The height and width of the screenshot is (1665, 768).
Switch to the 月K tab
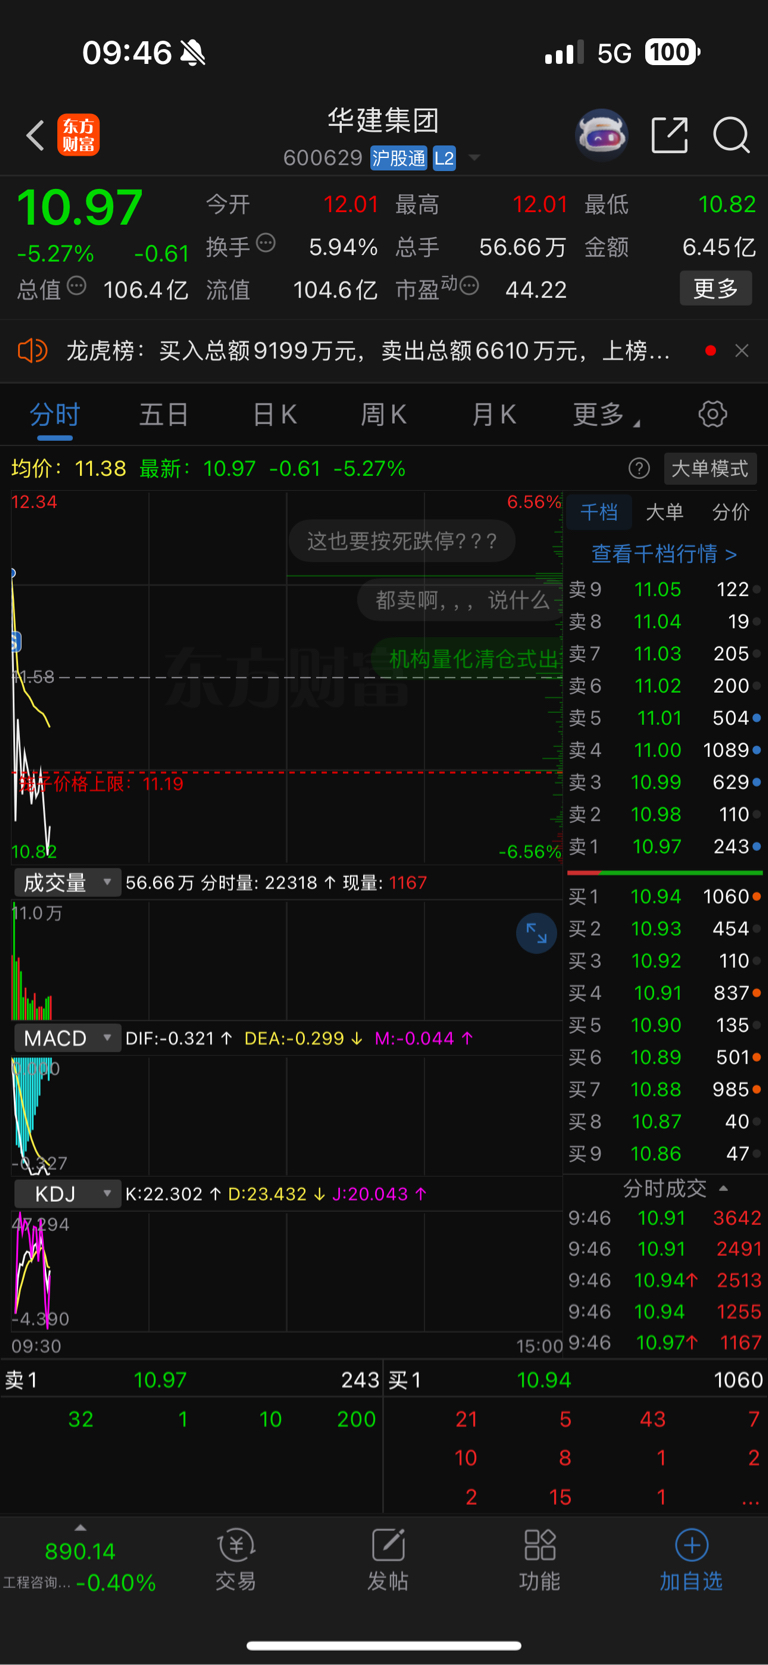pyautogui.click(x=493, y=414)
